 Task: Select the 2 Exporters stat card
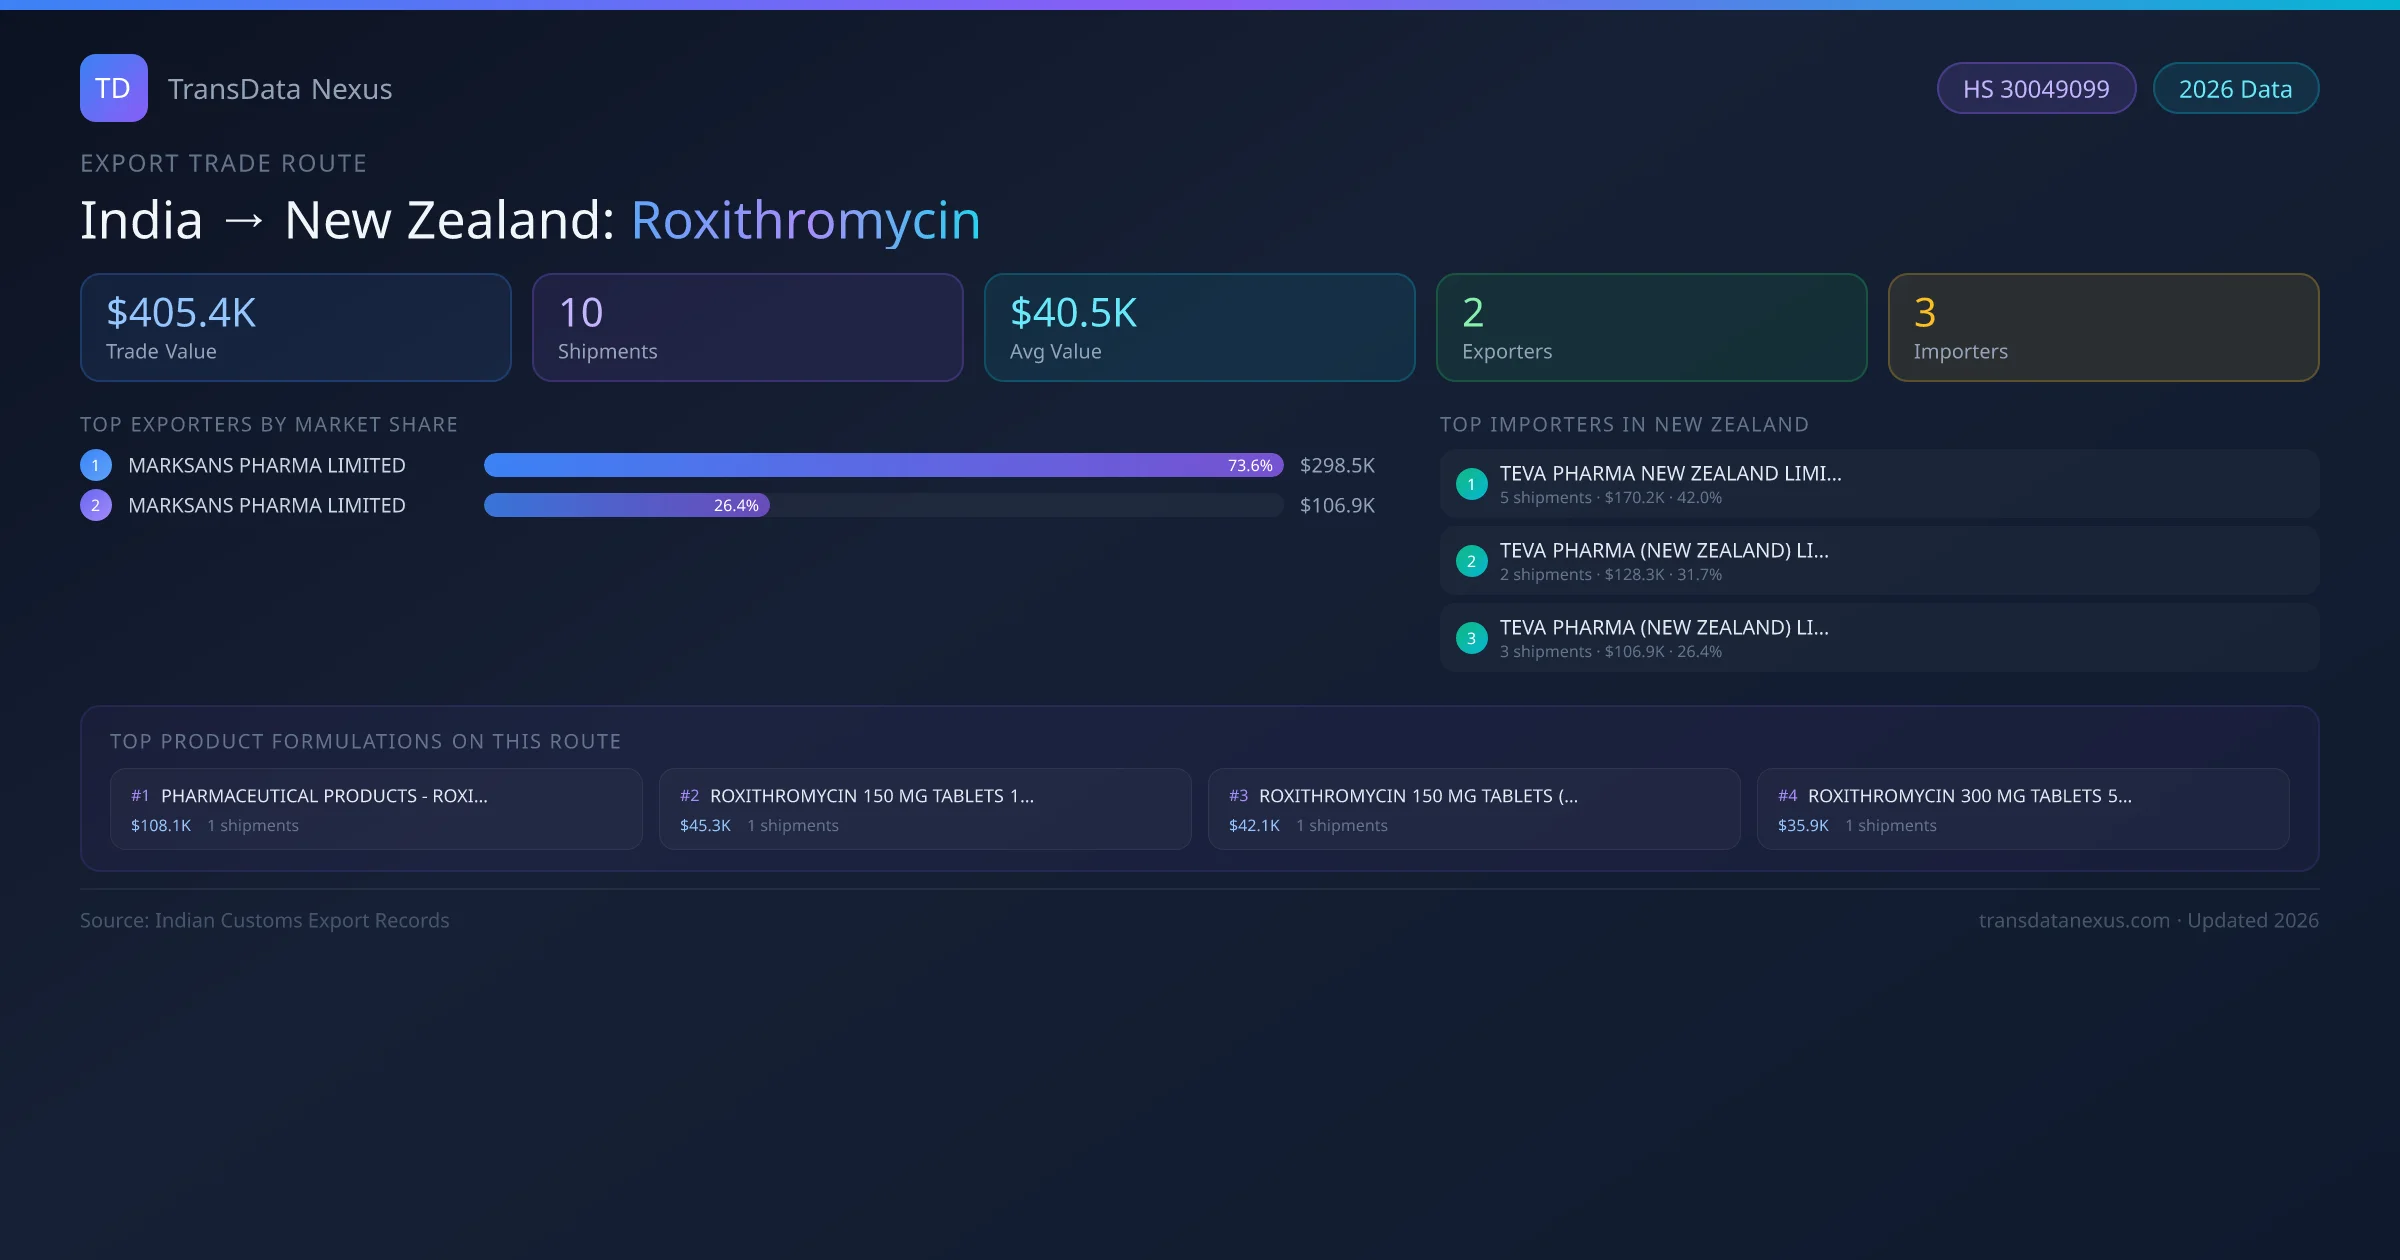1651,328
